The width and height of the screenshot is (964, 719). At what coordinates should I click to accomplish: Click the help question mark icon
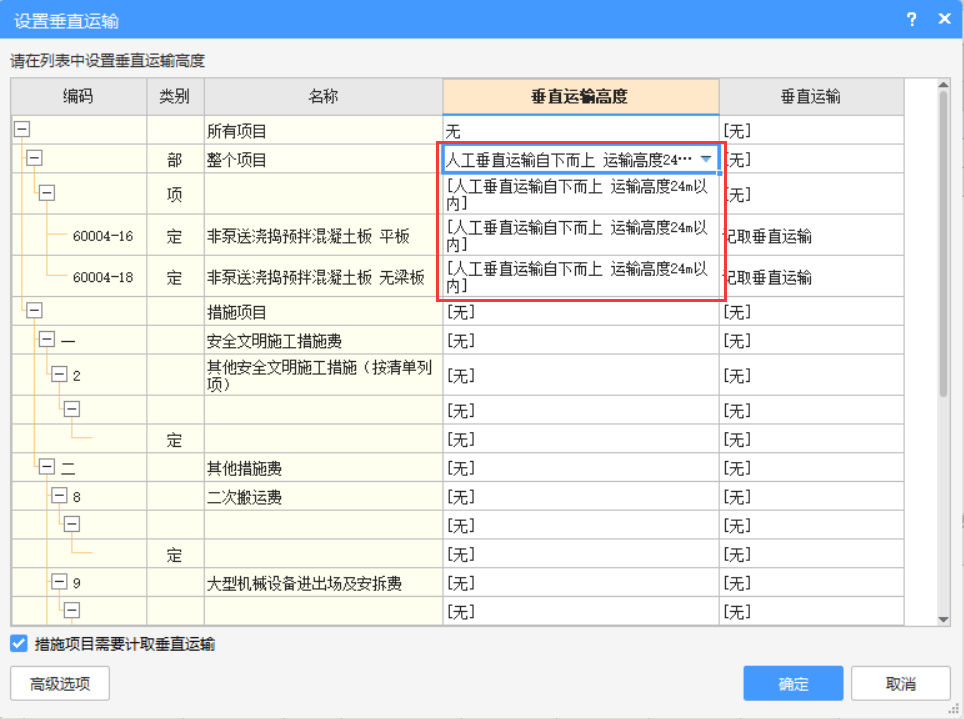[911, 19]
